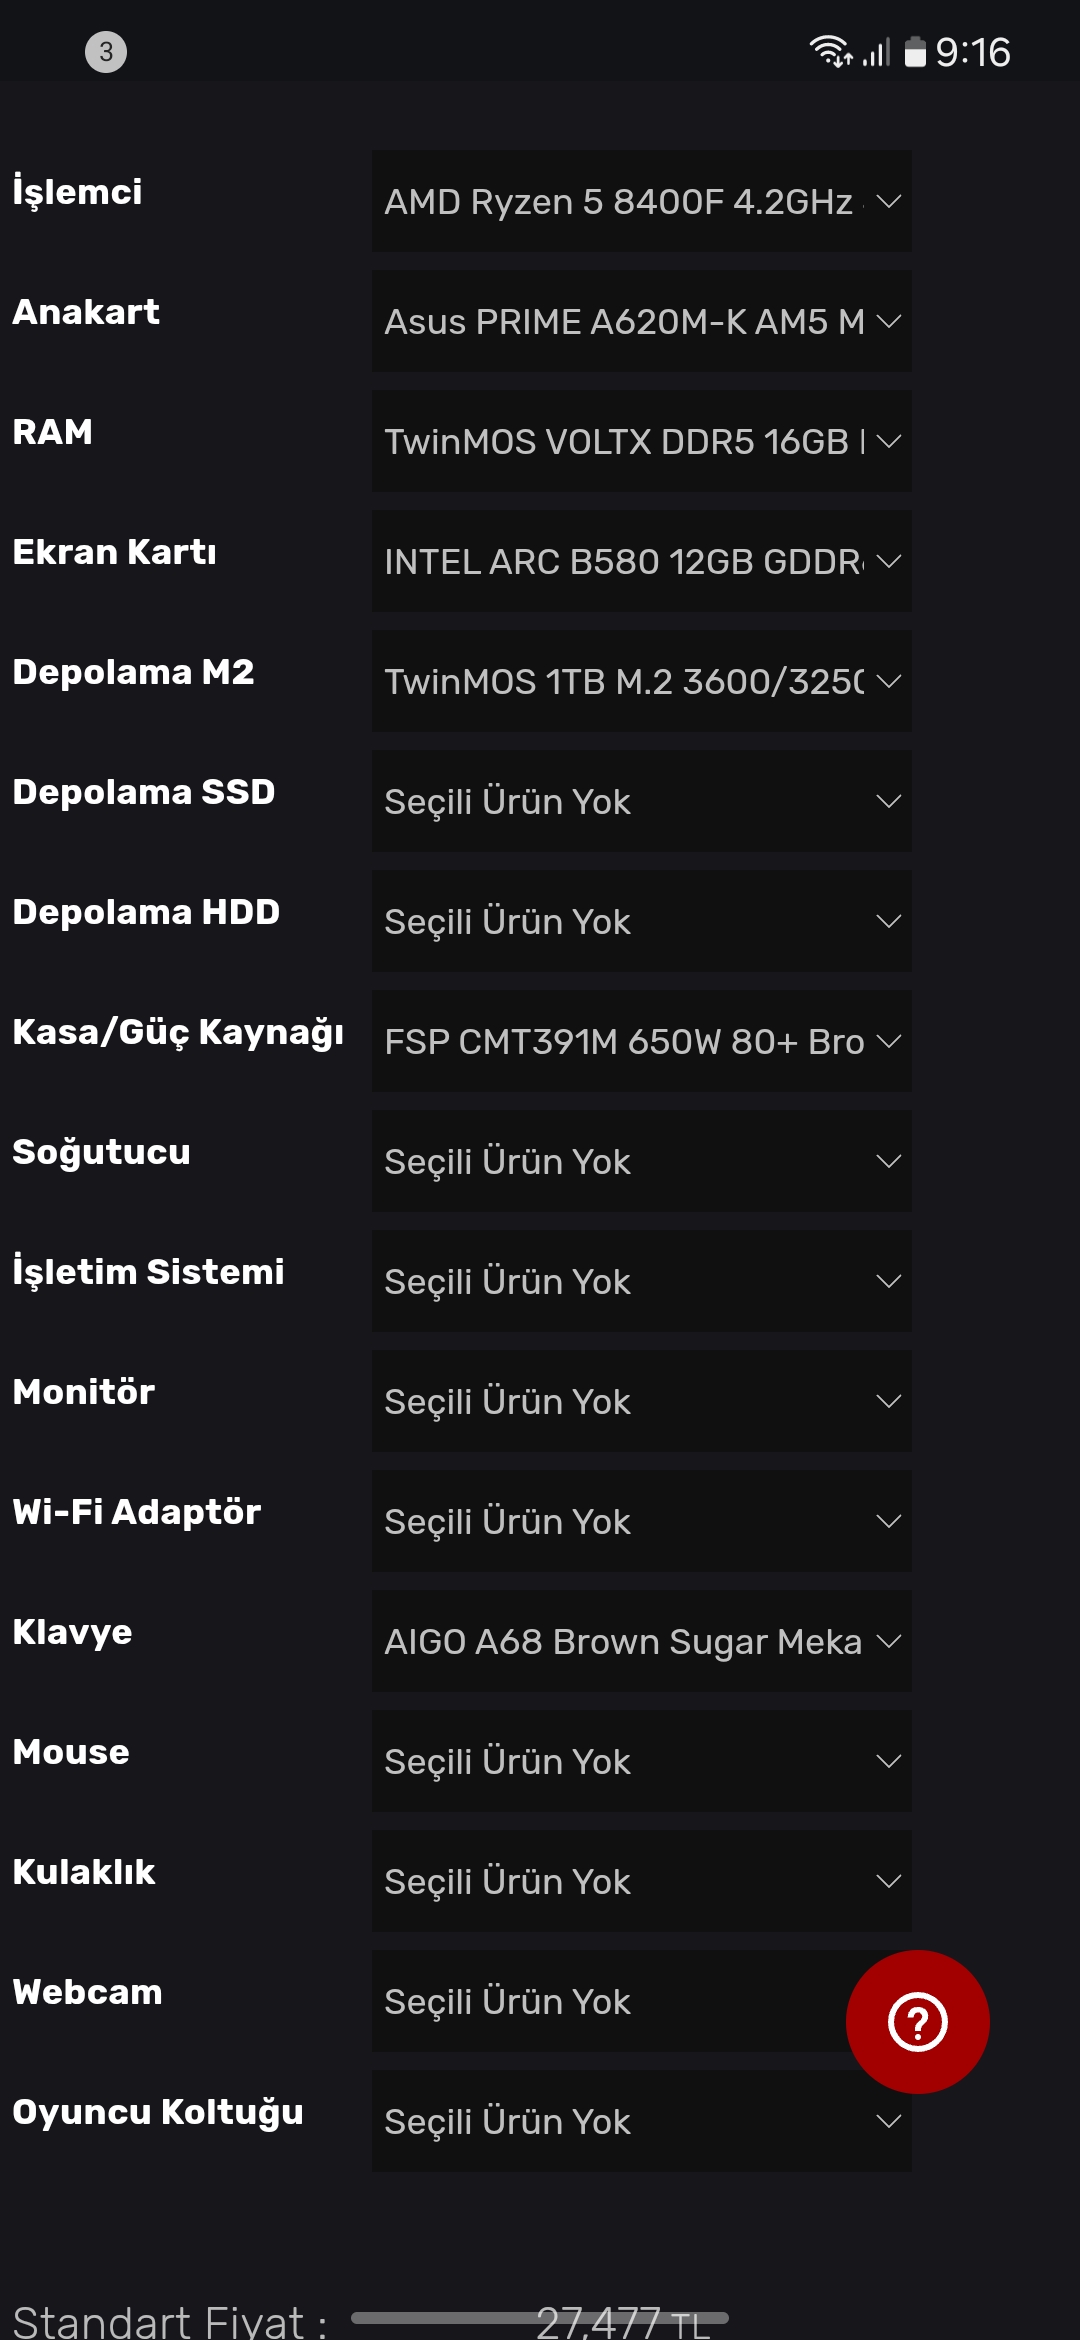This screenshot has width=1080, height=2340.
Task: Tap the battery status icon
Action: tap(915, 52)
